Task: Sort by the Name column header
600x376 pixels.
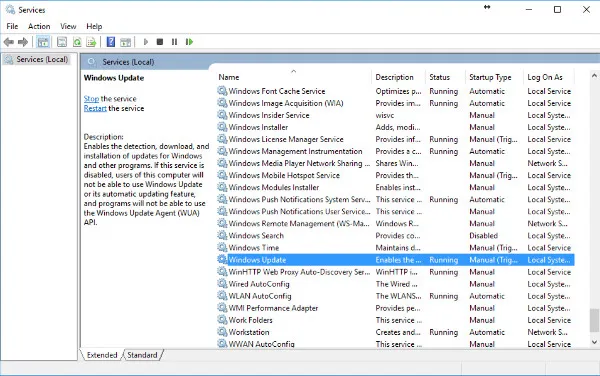Action: [293, 77]
